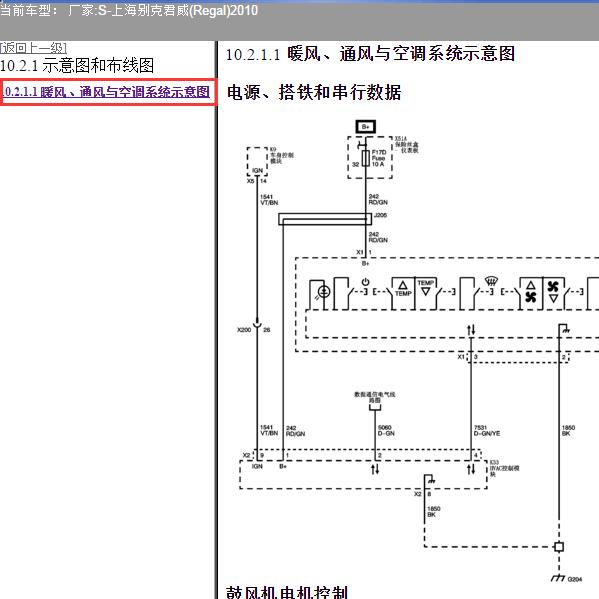Select the 10.2.1 示意图和布线图 heading

point(77,65)
